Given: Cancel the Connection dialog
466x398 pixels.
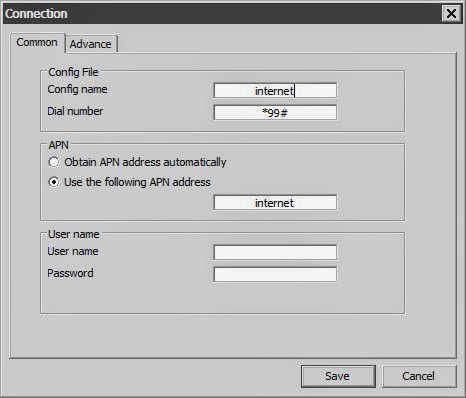Looking at the screenshot, I should [419, 376].
